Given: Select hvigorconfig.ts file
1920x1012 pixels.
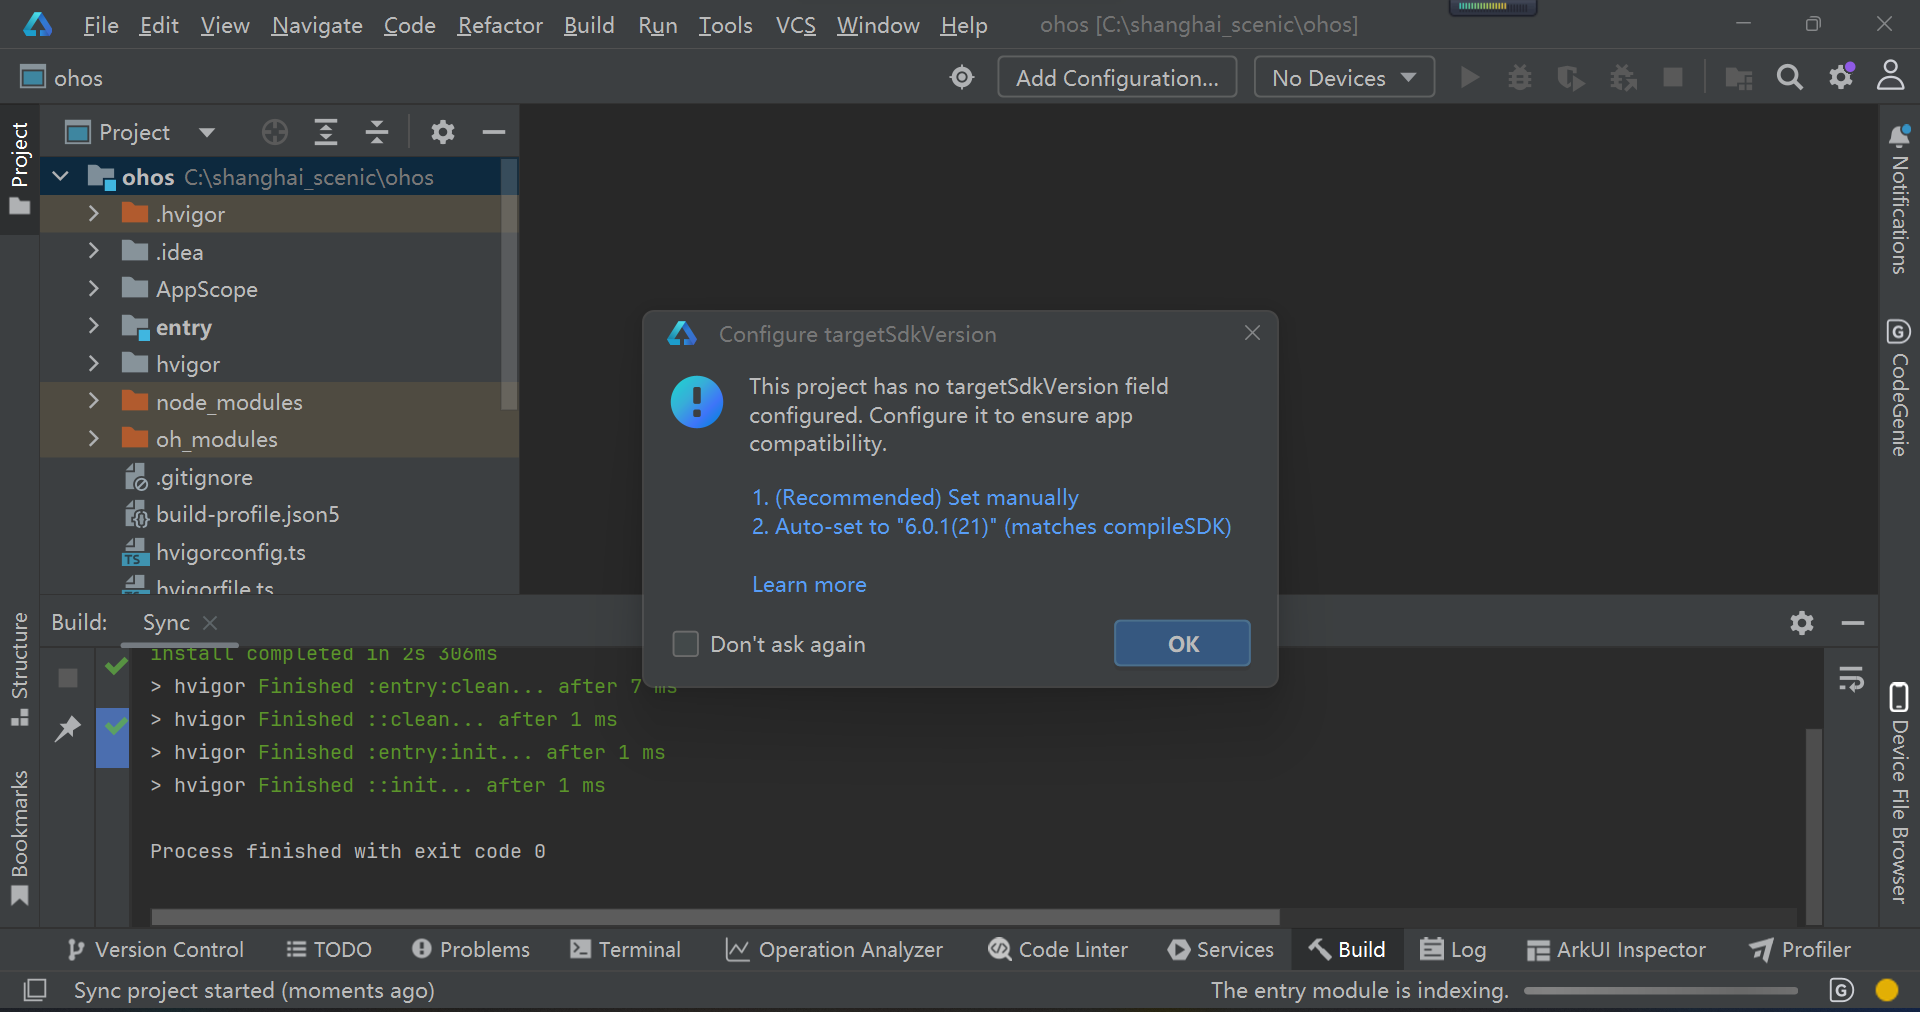Looking at the screenshot, I should (x=230, y=552).
